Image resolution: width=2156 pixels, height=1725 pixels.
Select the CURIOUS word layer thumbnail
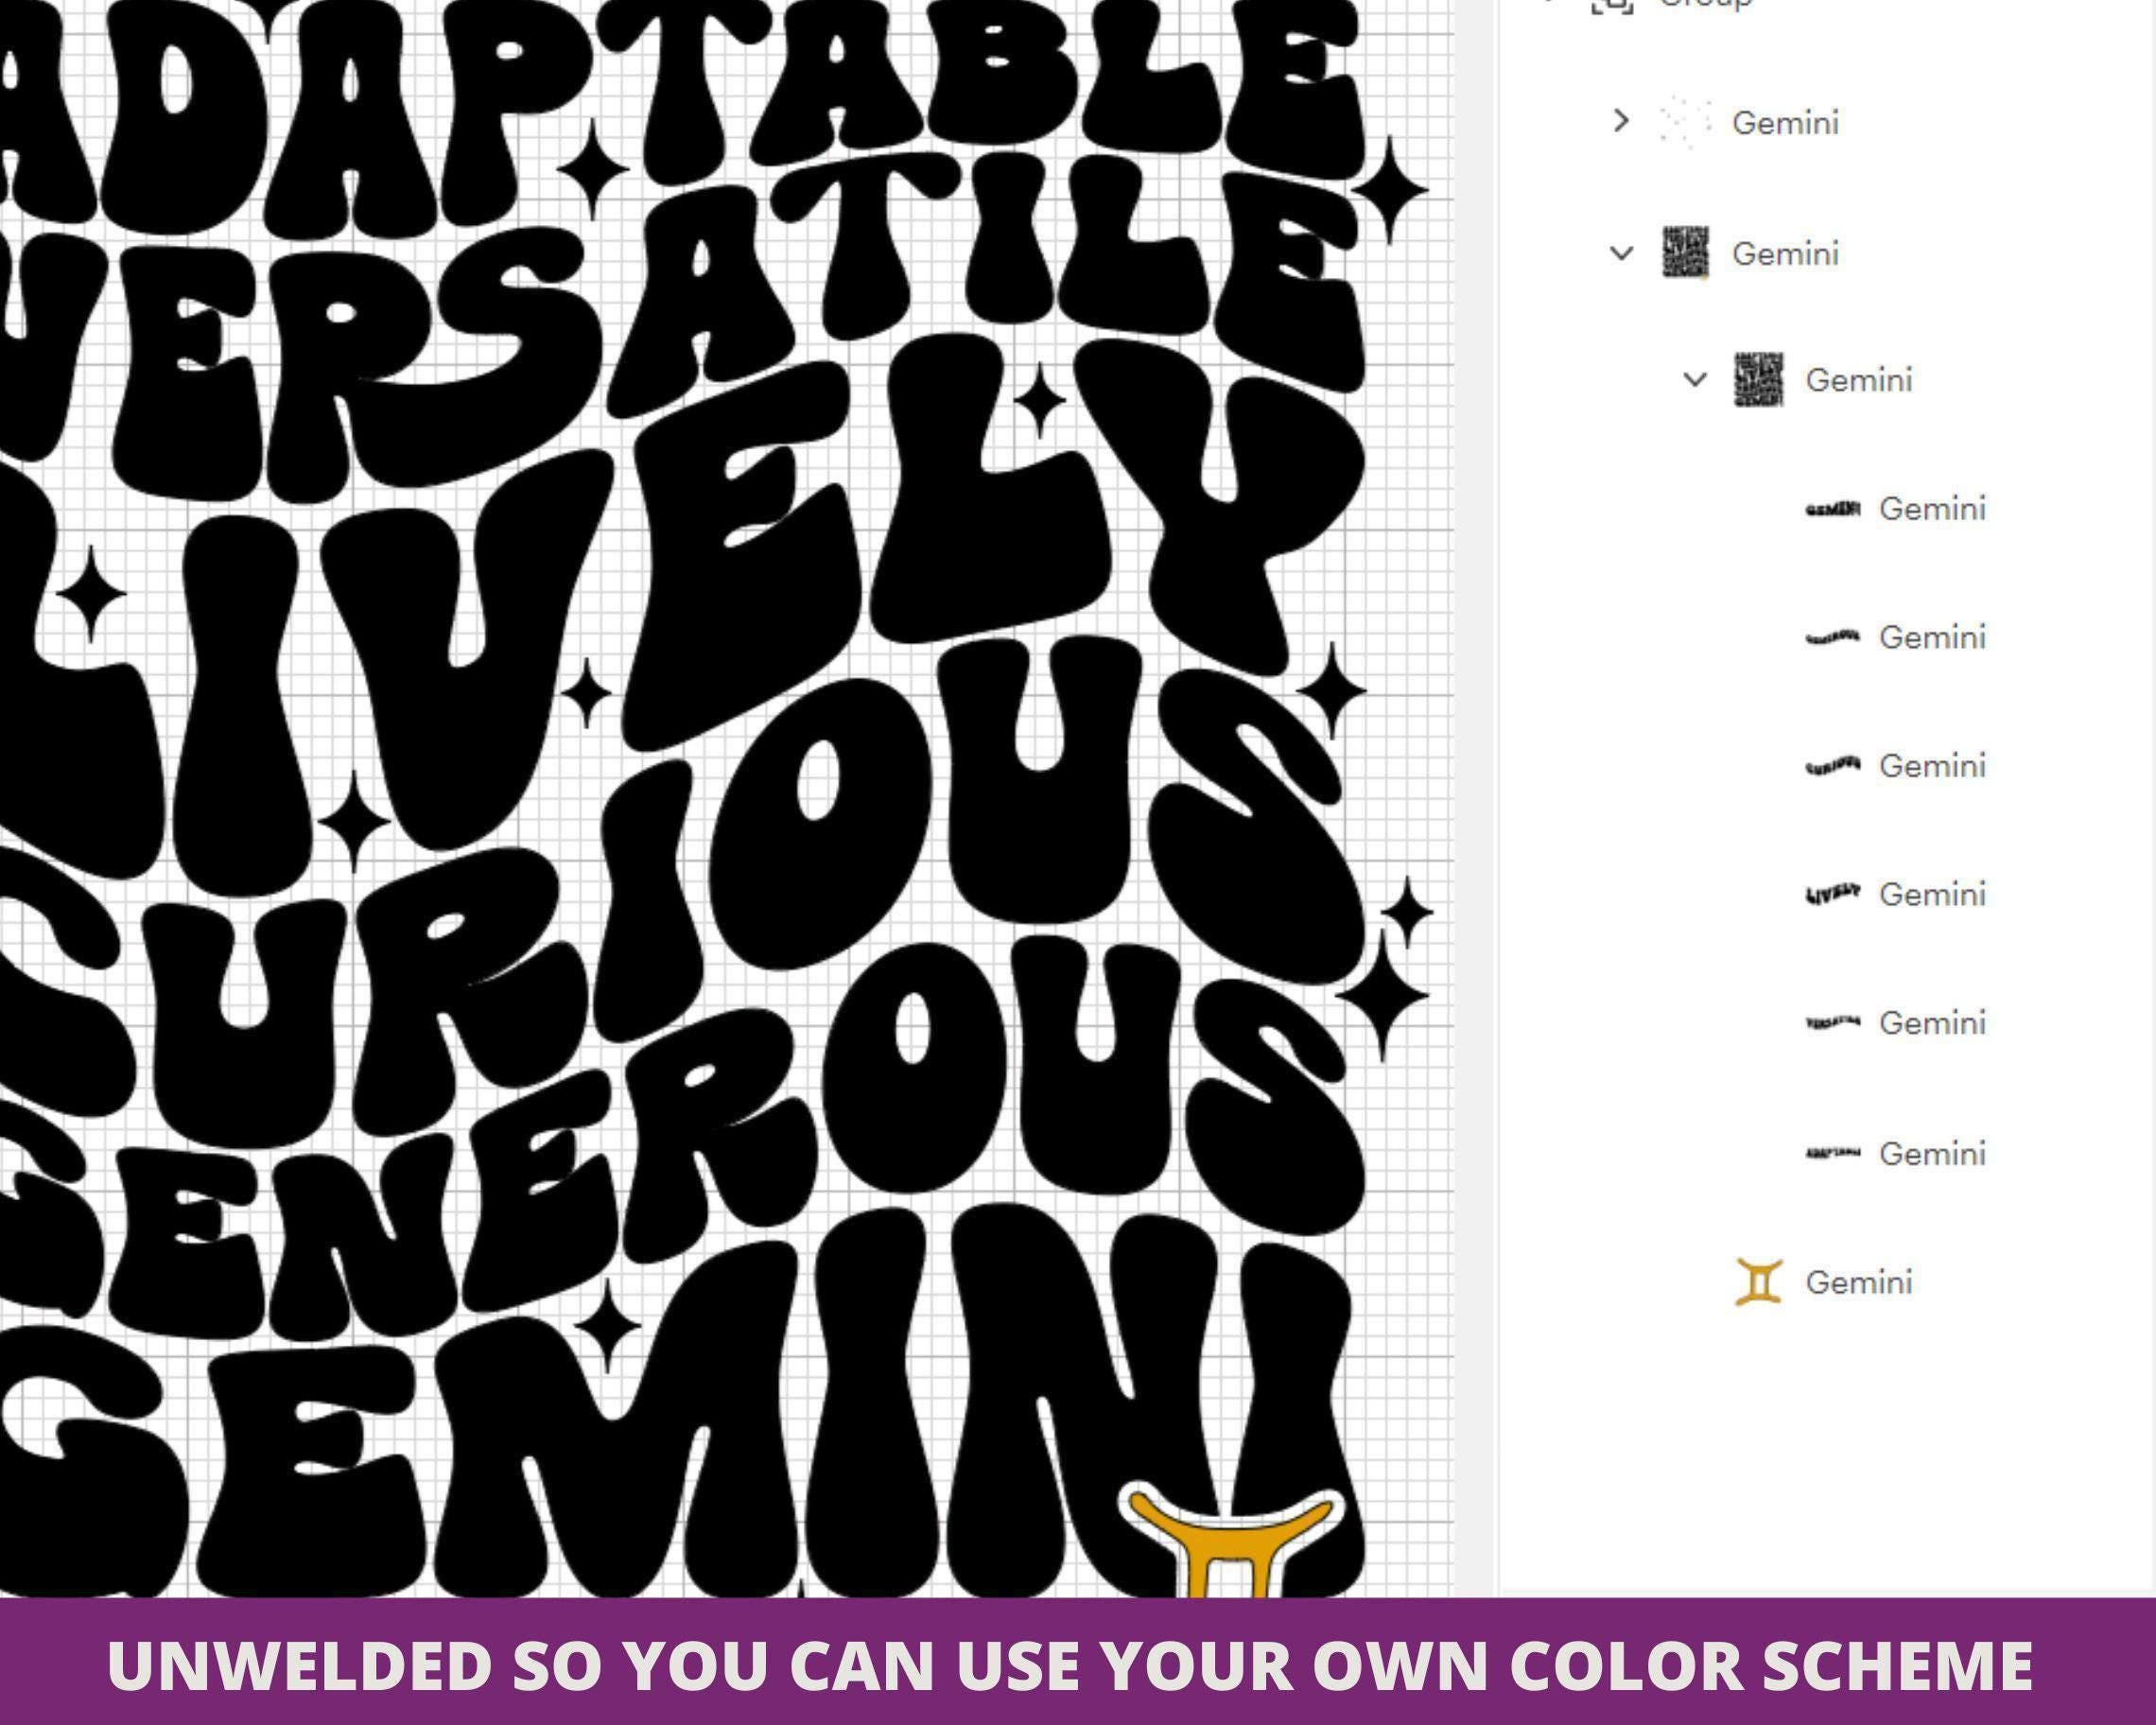1832,766
